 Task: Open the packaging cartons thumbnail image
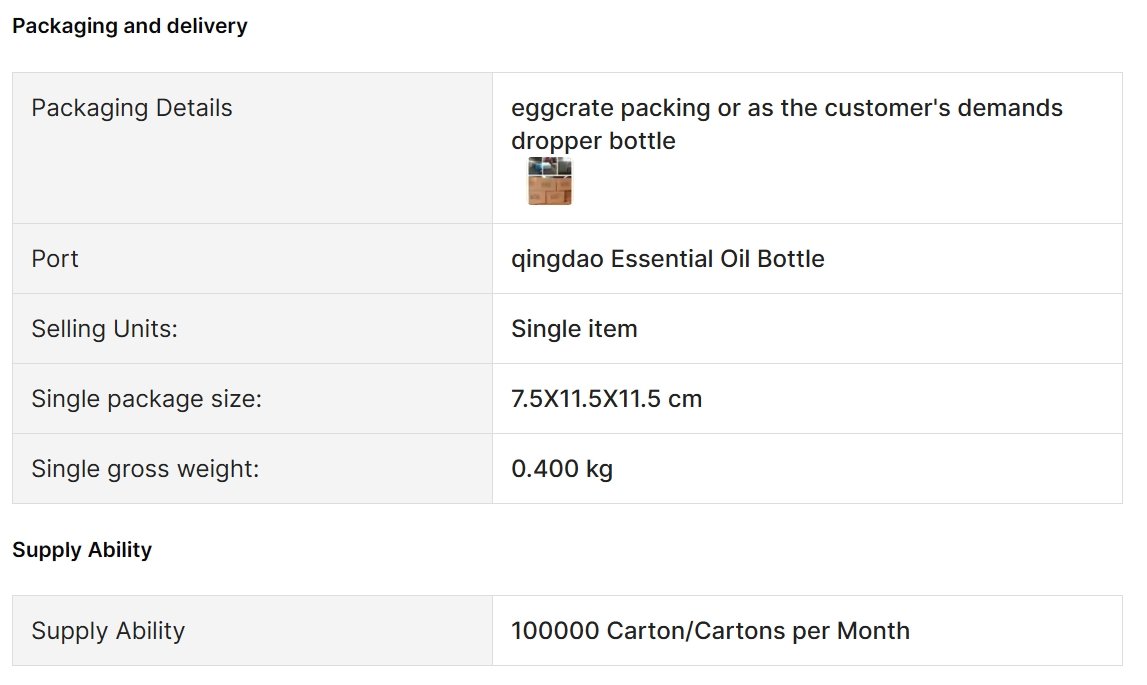(549, 181)
